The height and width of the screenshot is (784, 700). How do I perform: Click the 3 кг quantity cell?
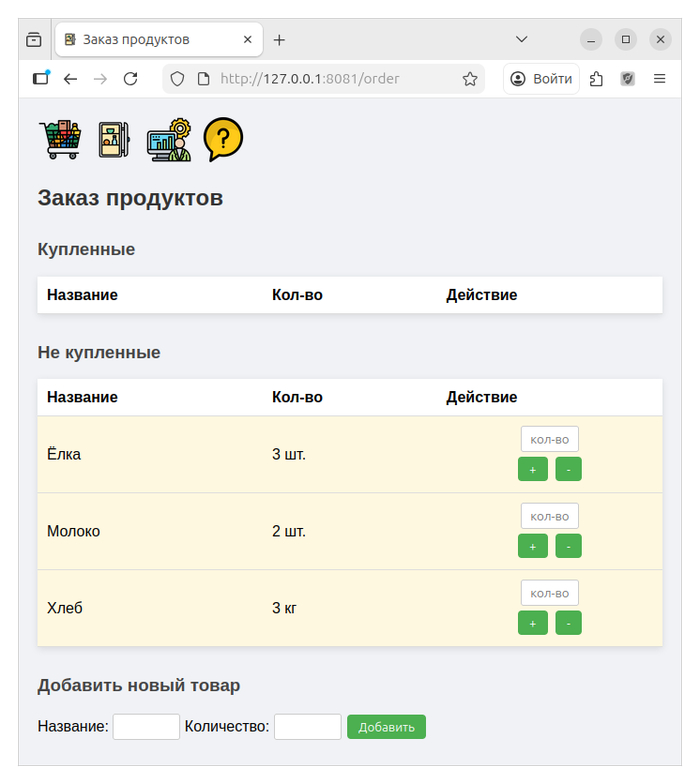point(284,608)
